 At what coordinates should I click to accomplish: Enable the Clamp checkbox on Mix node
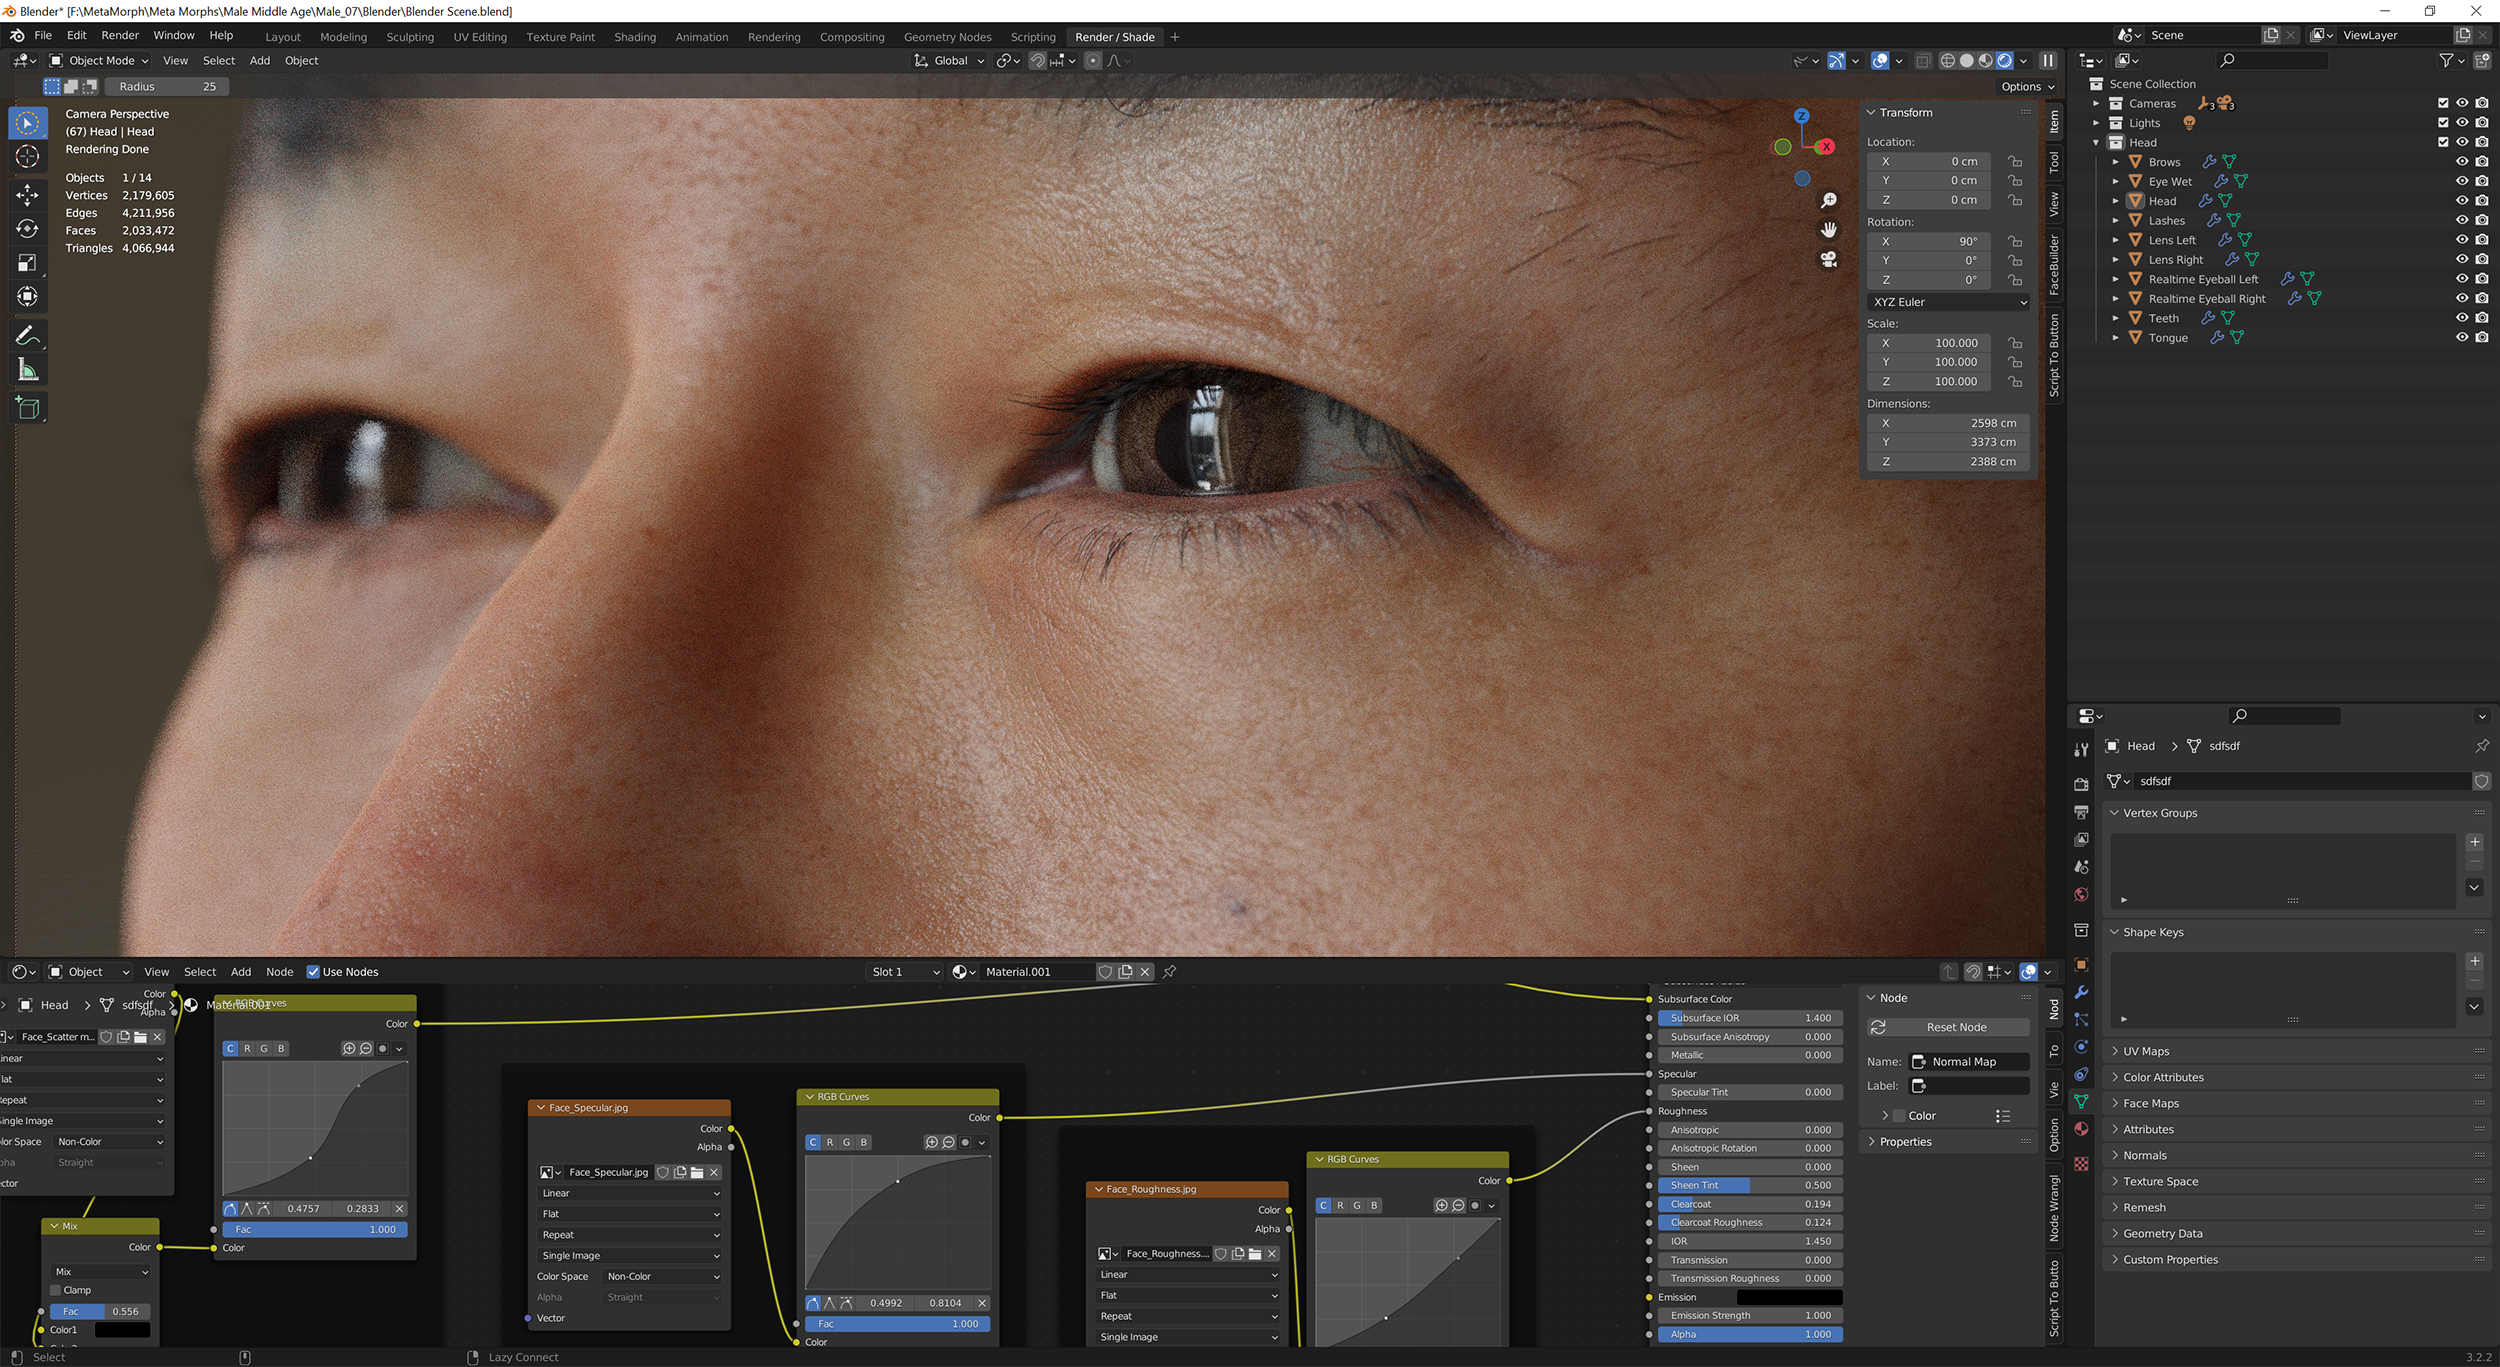click(56, 1290)
